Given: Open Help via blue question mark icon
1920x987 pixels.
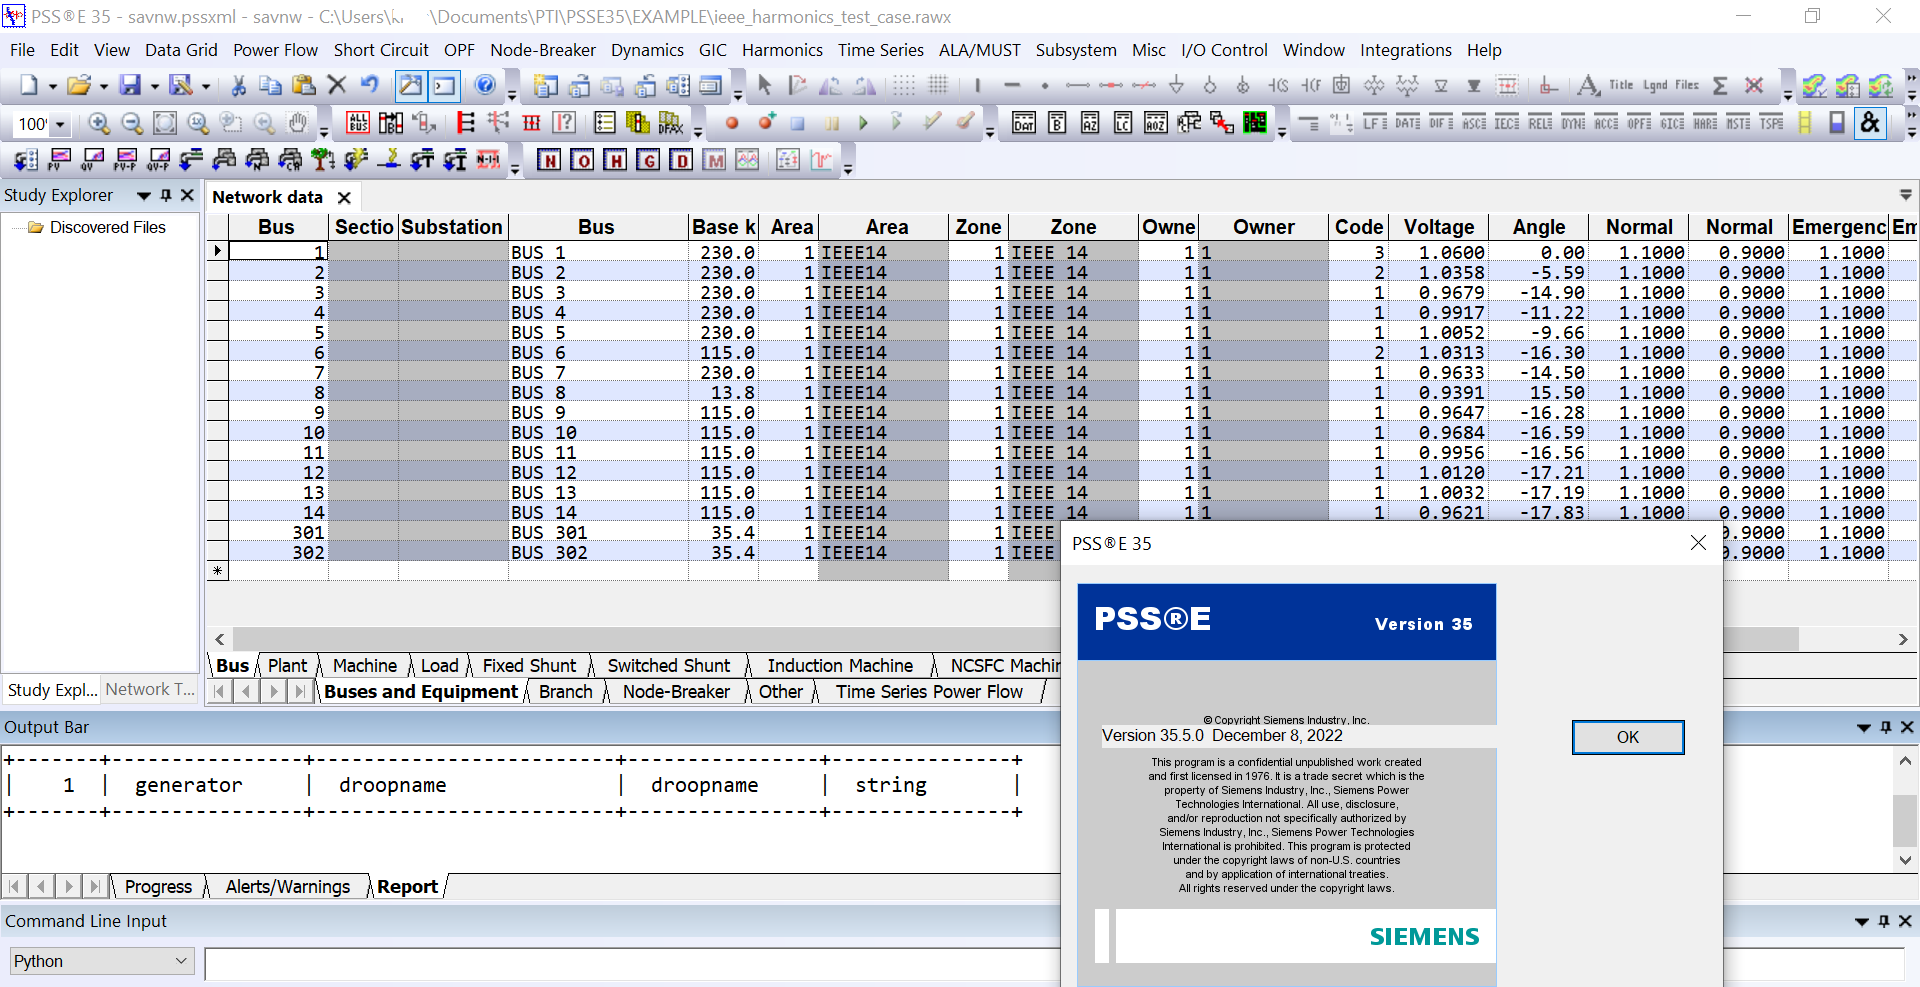Looking at the screenshot, I should (485, 86).
